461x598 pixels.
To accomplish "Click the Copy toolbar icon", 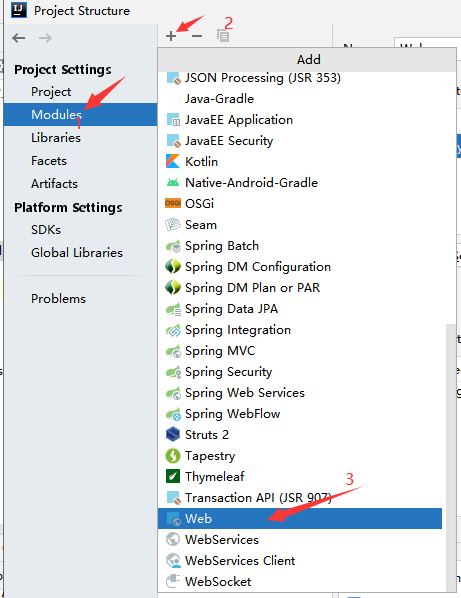I will coord(223,35).
